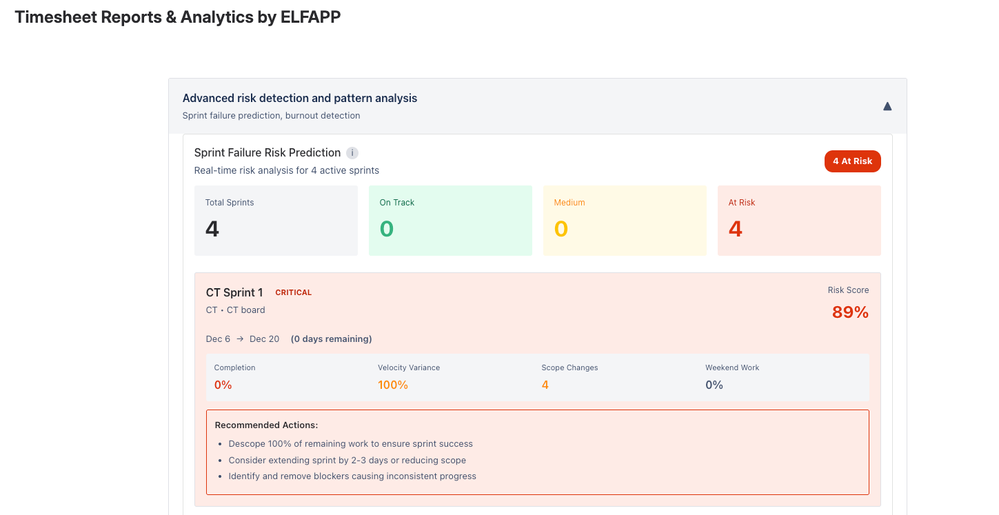Click the red "4 At Risk" badge

(852, 161)
